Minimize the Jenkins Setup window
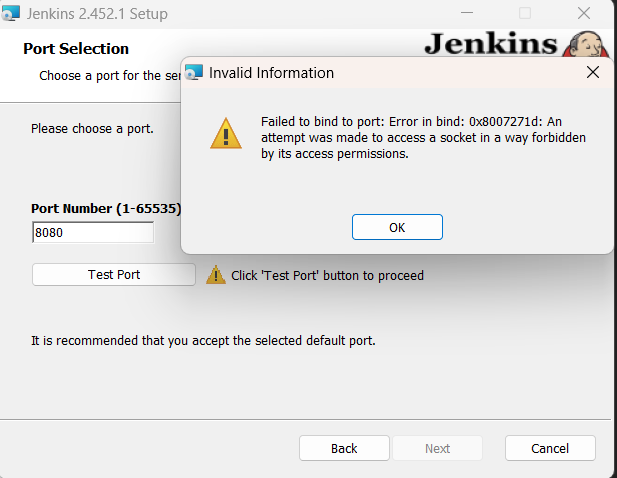This screenshot has height=478, width=617. (x=466, y=14)
